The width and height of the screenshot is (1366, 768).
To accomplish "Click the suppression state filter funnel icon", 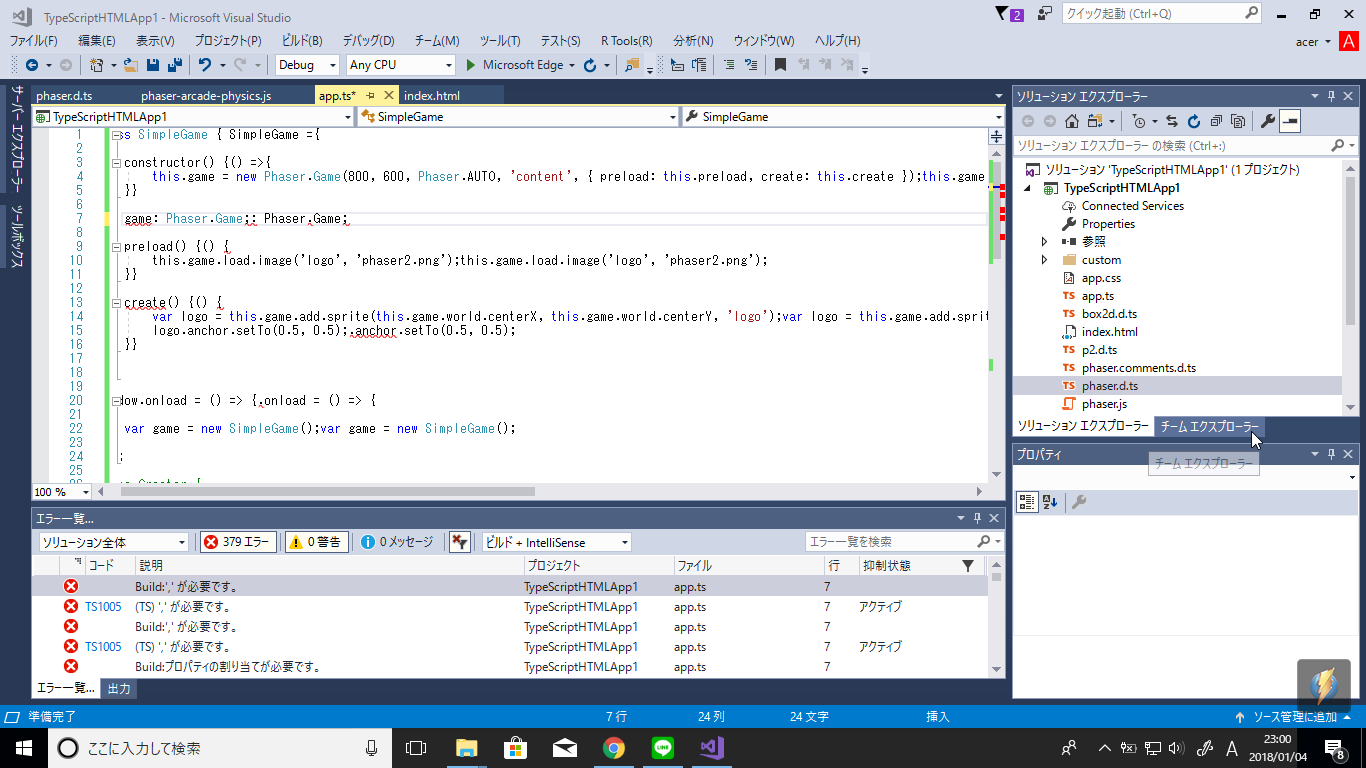I will click(967, 566).
